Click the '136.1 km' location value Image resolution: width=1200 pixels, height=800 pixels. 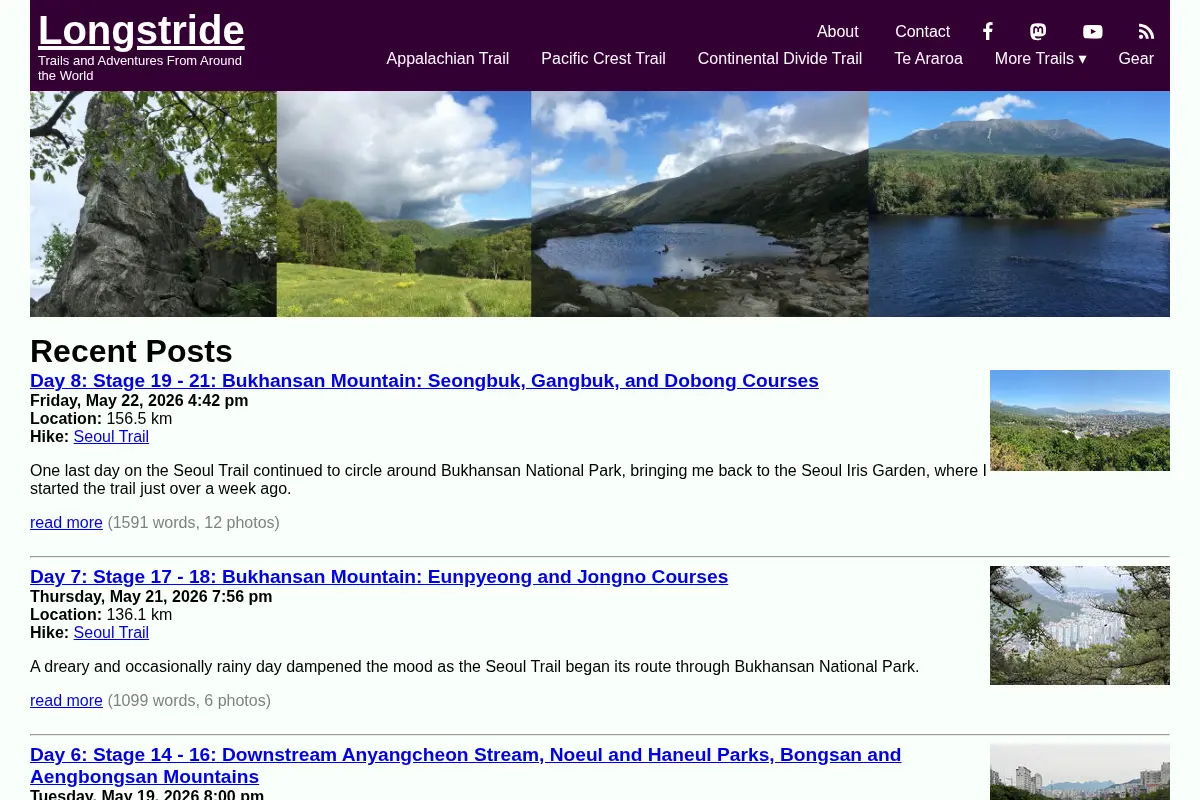[x=139, y=615]
